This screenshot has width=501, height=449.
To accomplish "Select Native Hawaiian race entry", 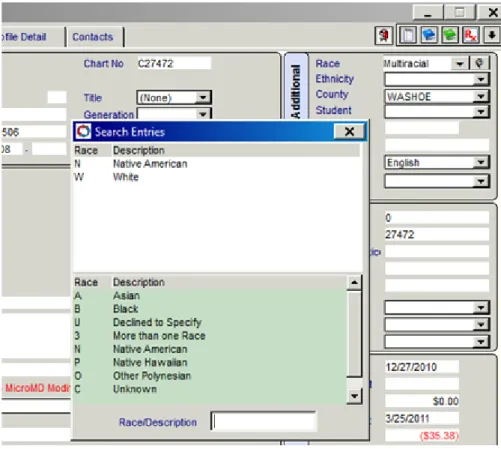I will pyautogui.click(x=210, y=362).
